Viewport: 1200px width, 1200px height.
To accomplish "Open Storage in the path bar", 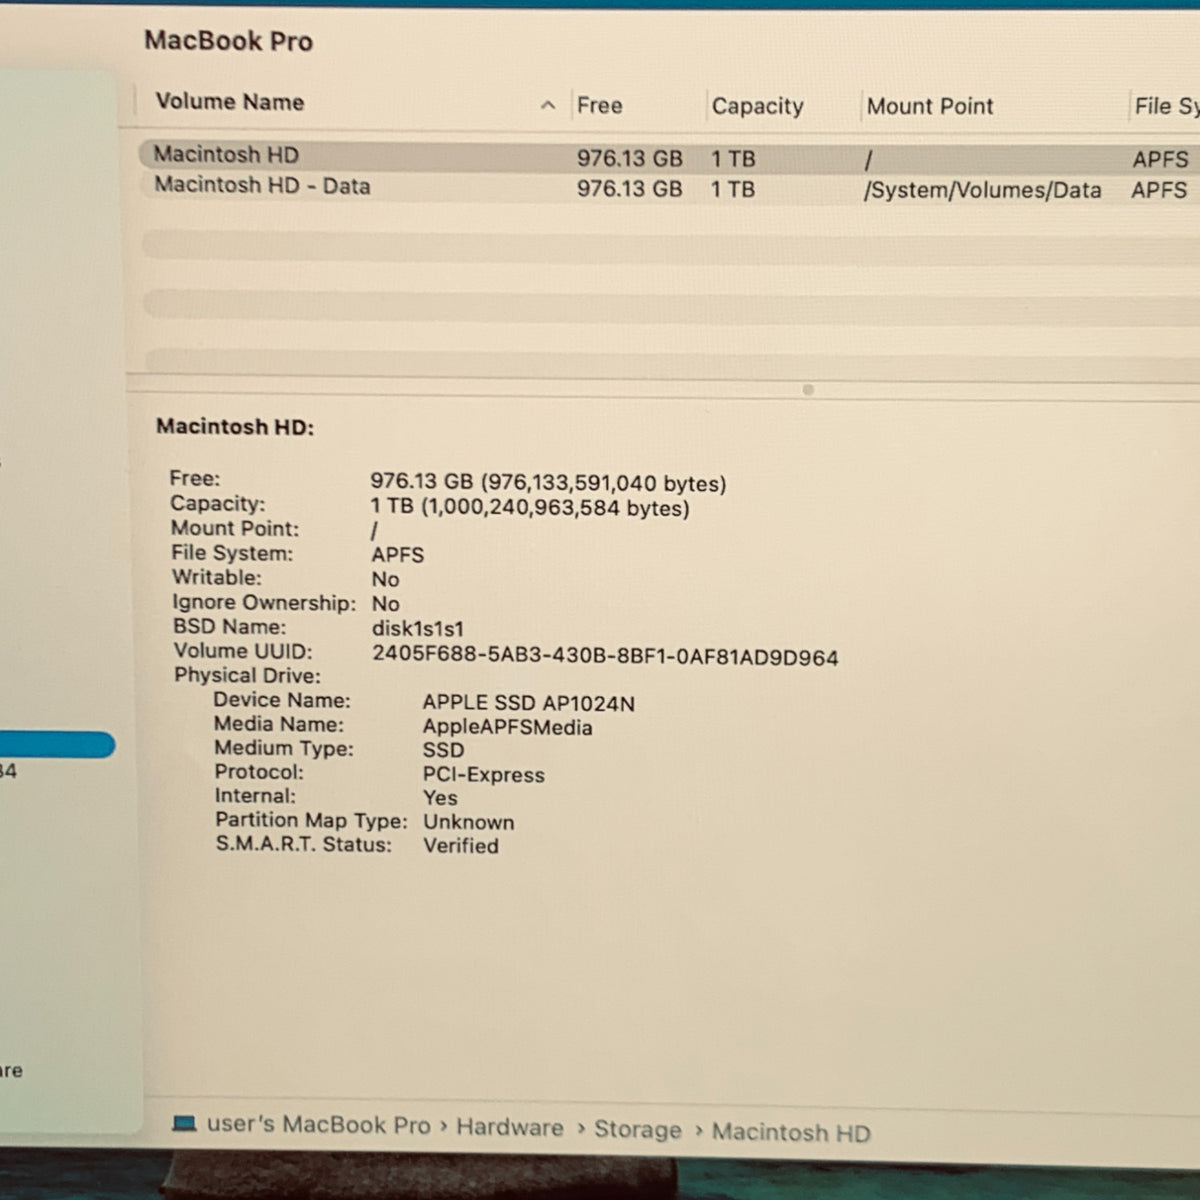I will click(637, 1130).
